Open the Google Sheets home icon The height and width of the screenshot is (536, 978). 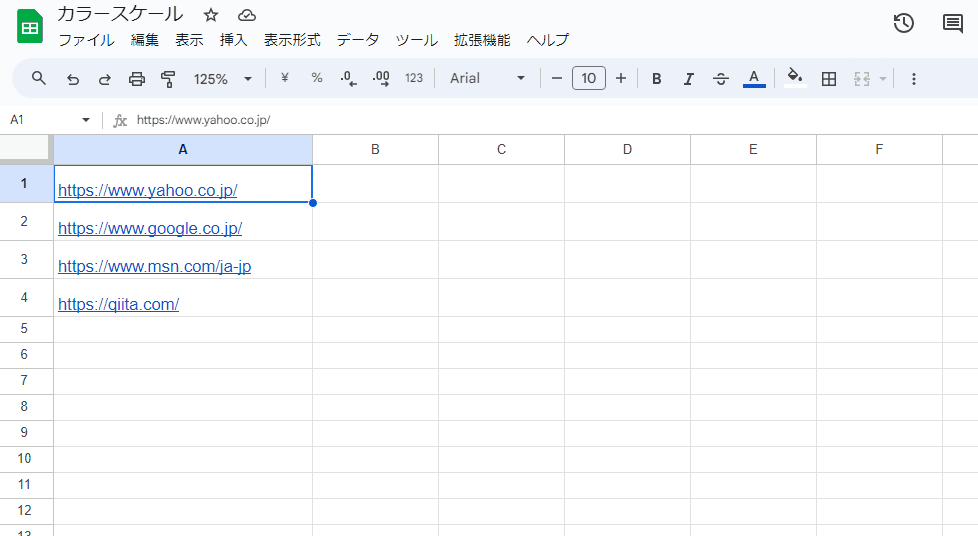[x=30, y=26]
